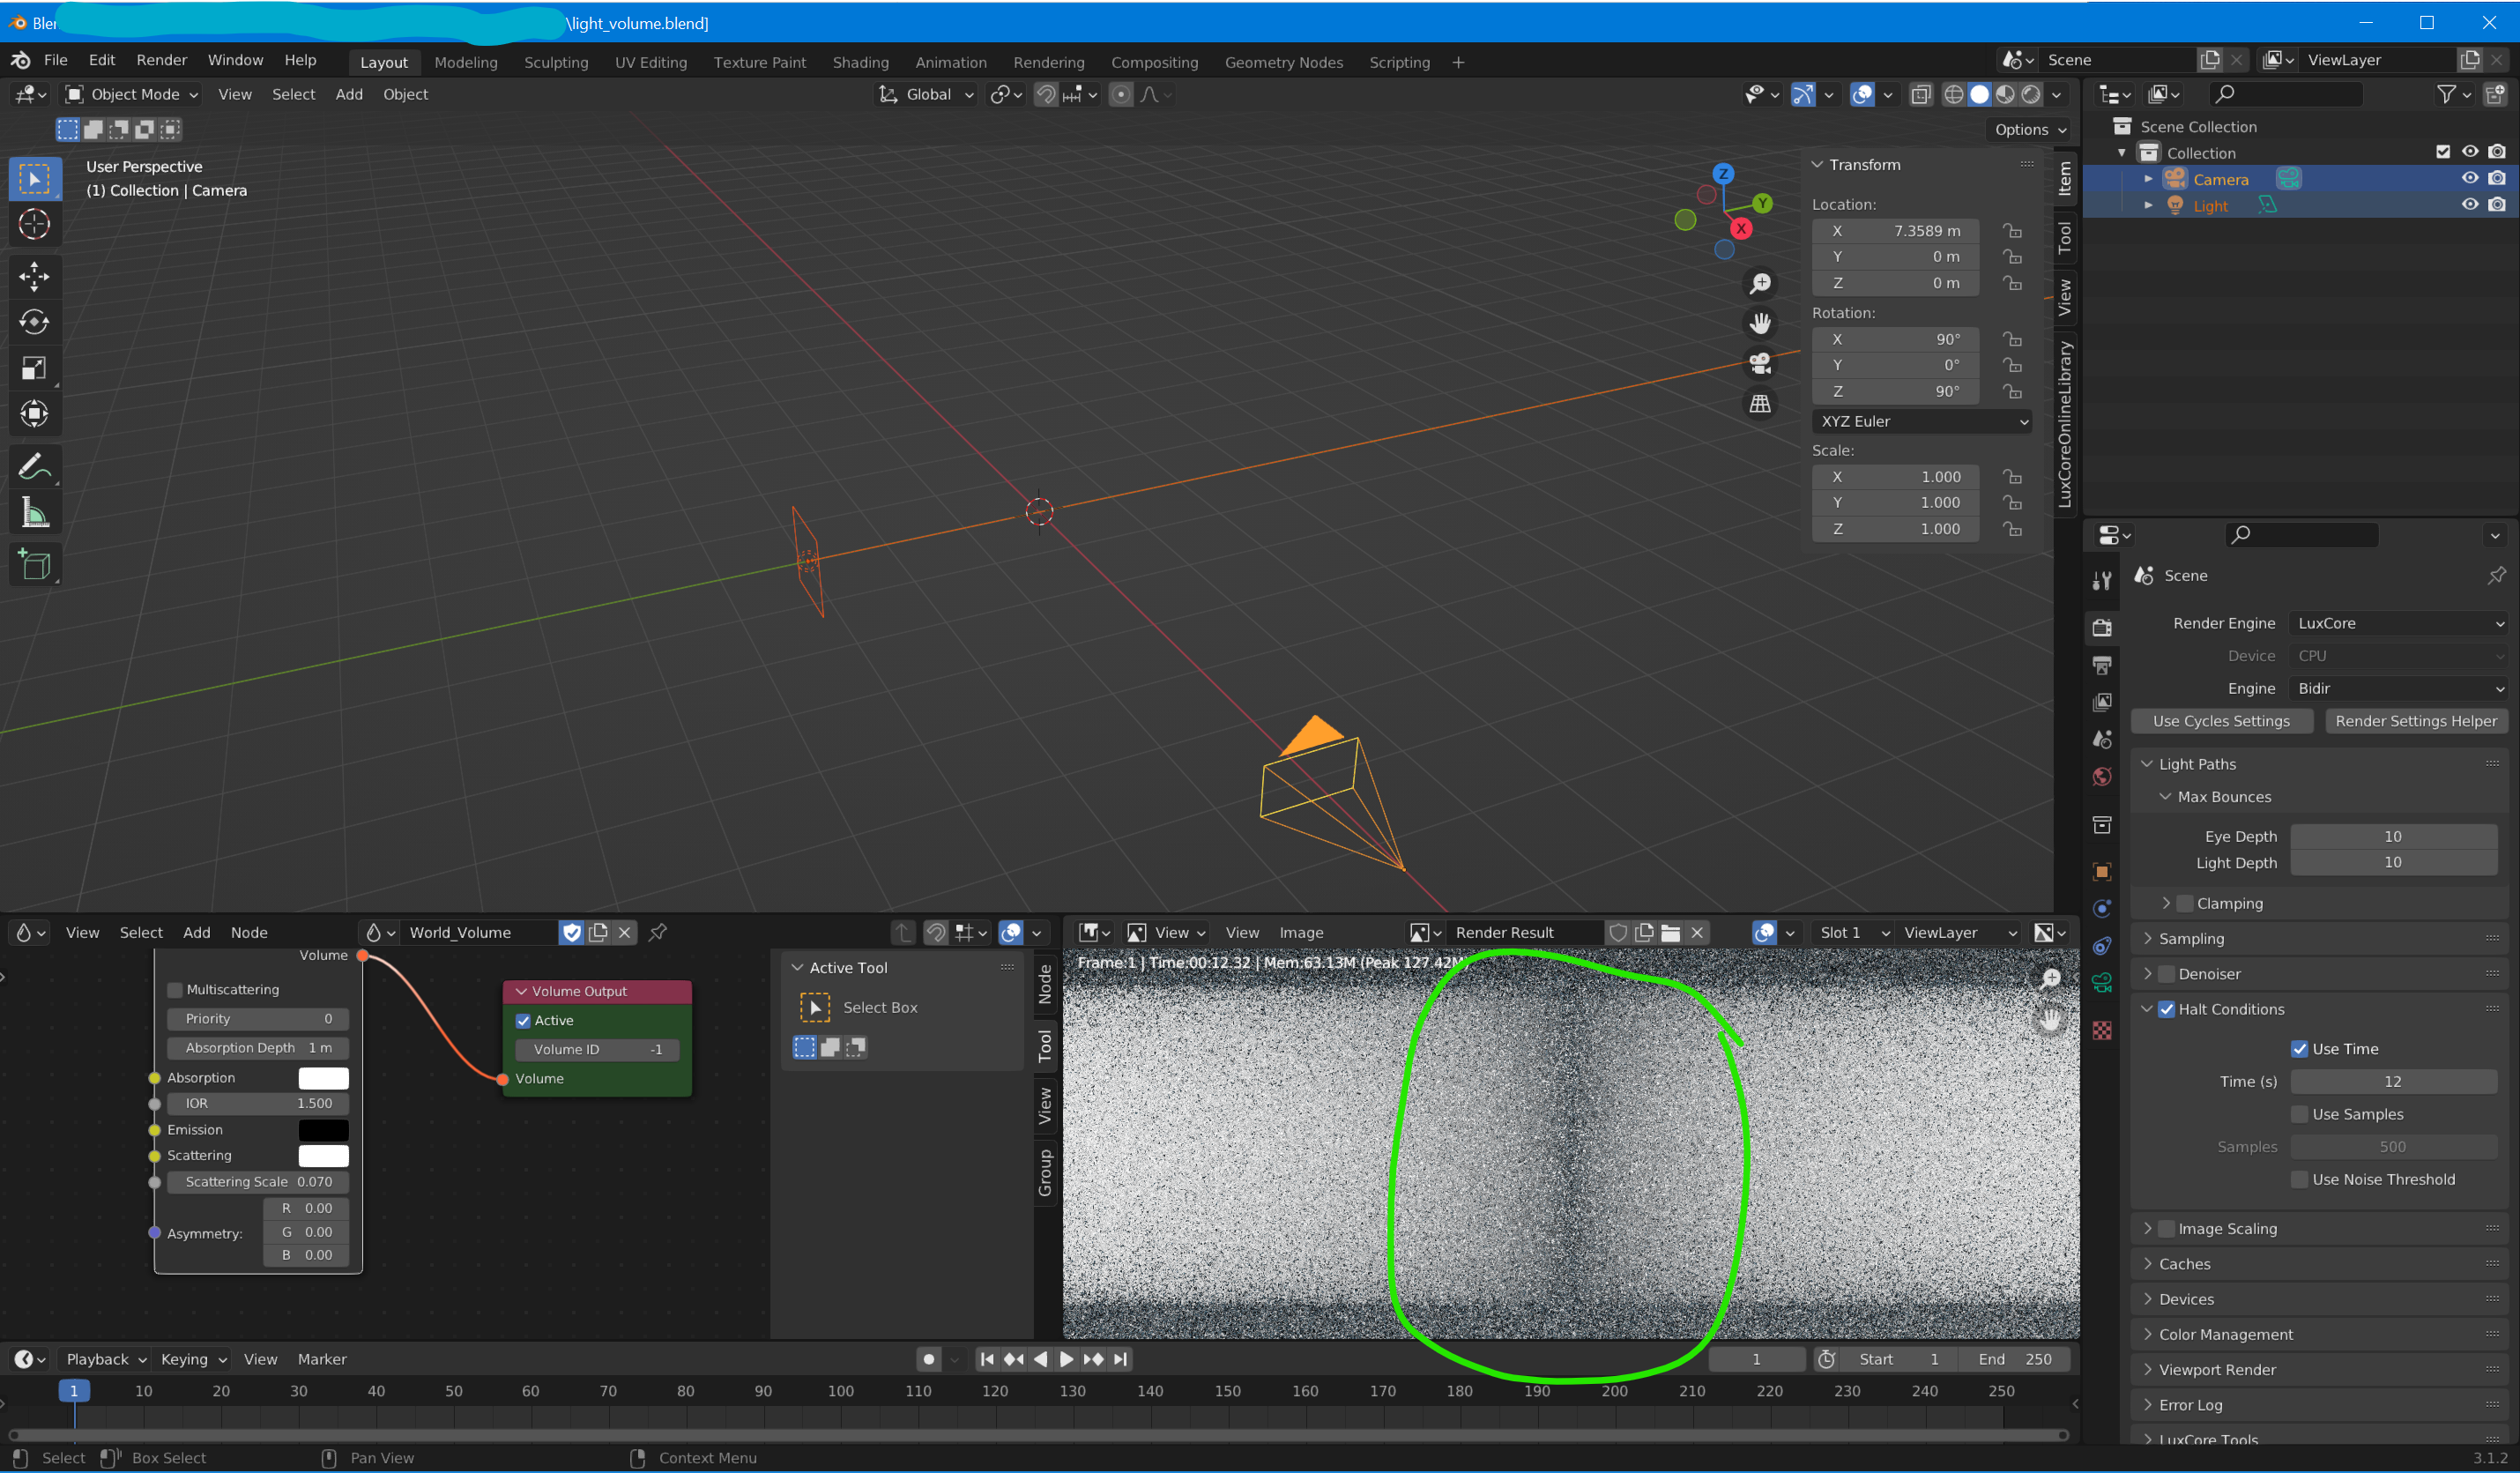Toggle camera view in viewport

1759,362
